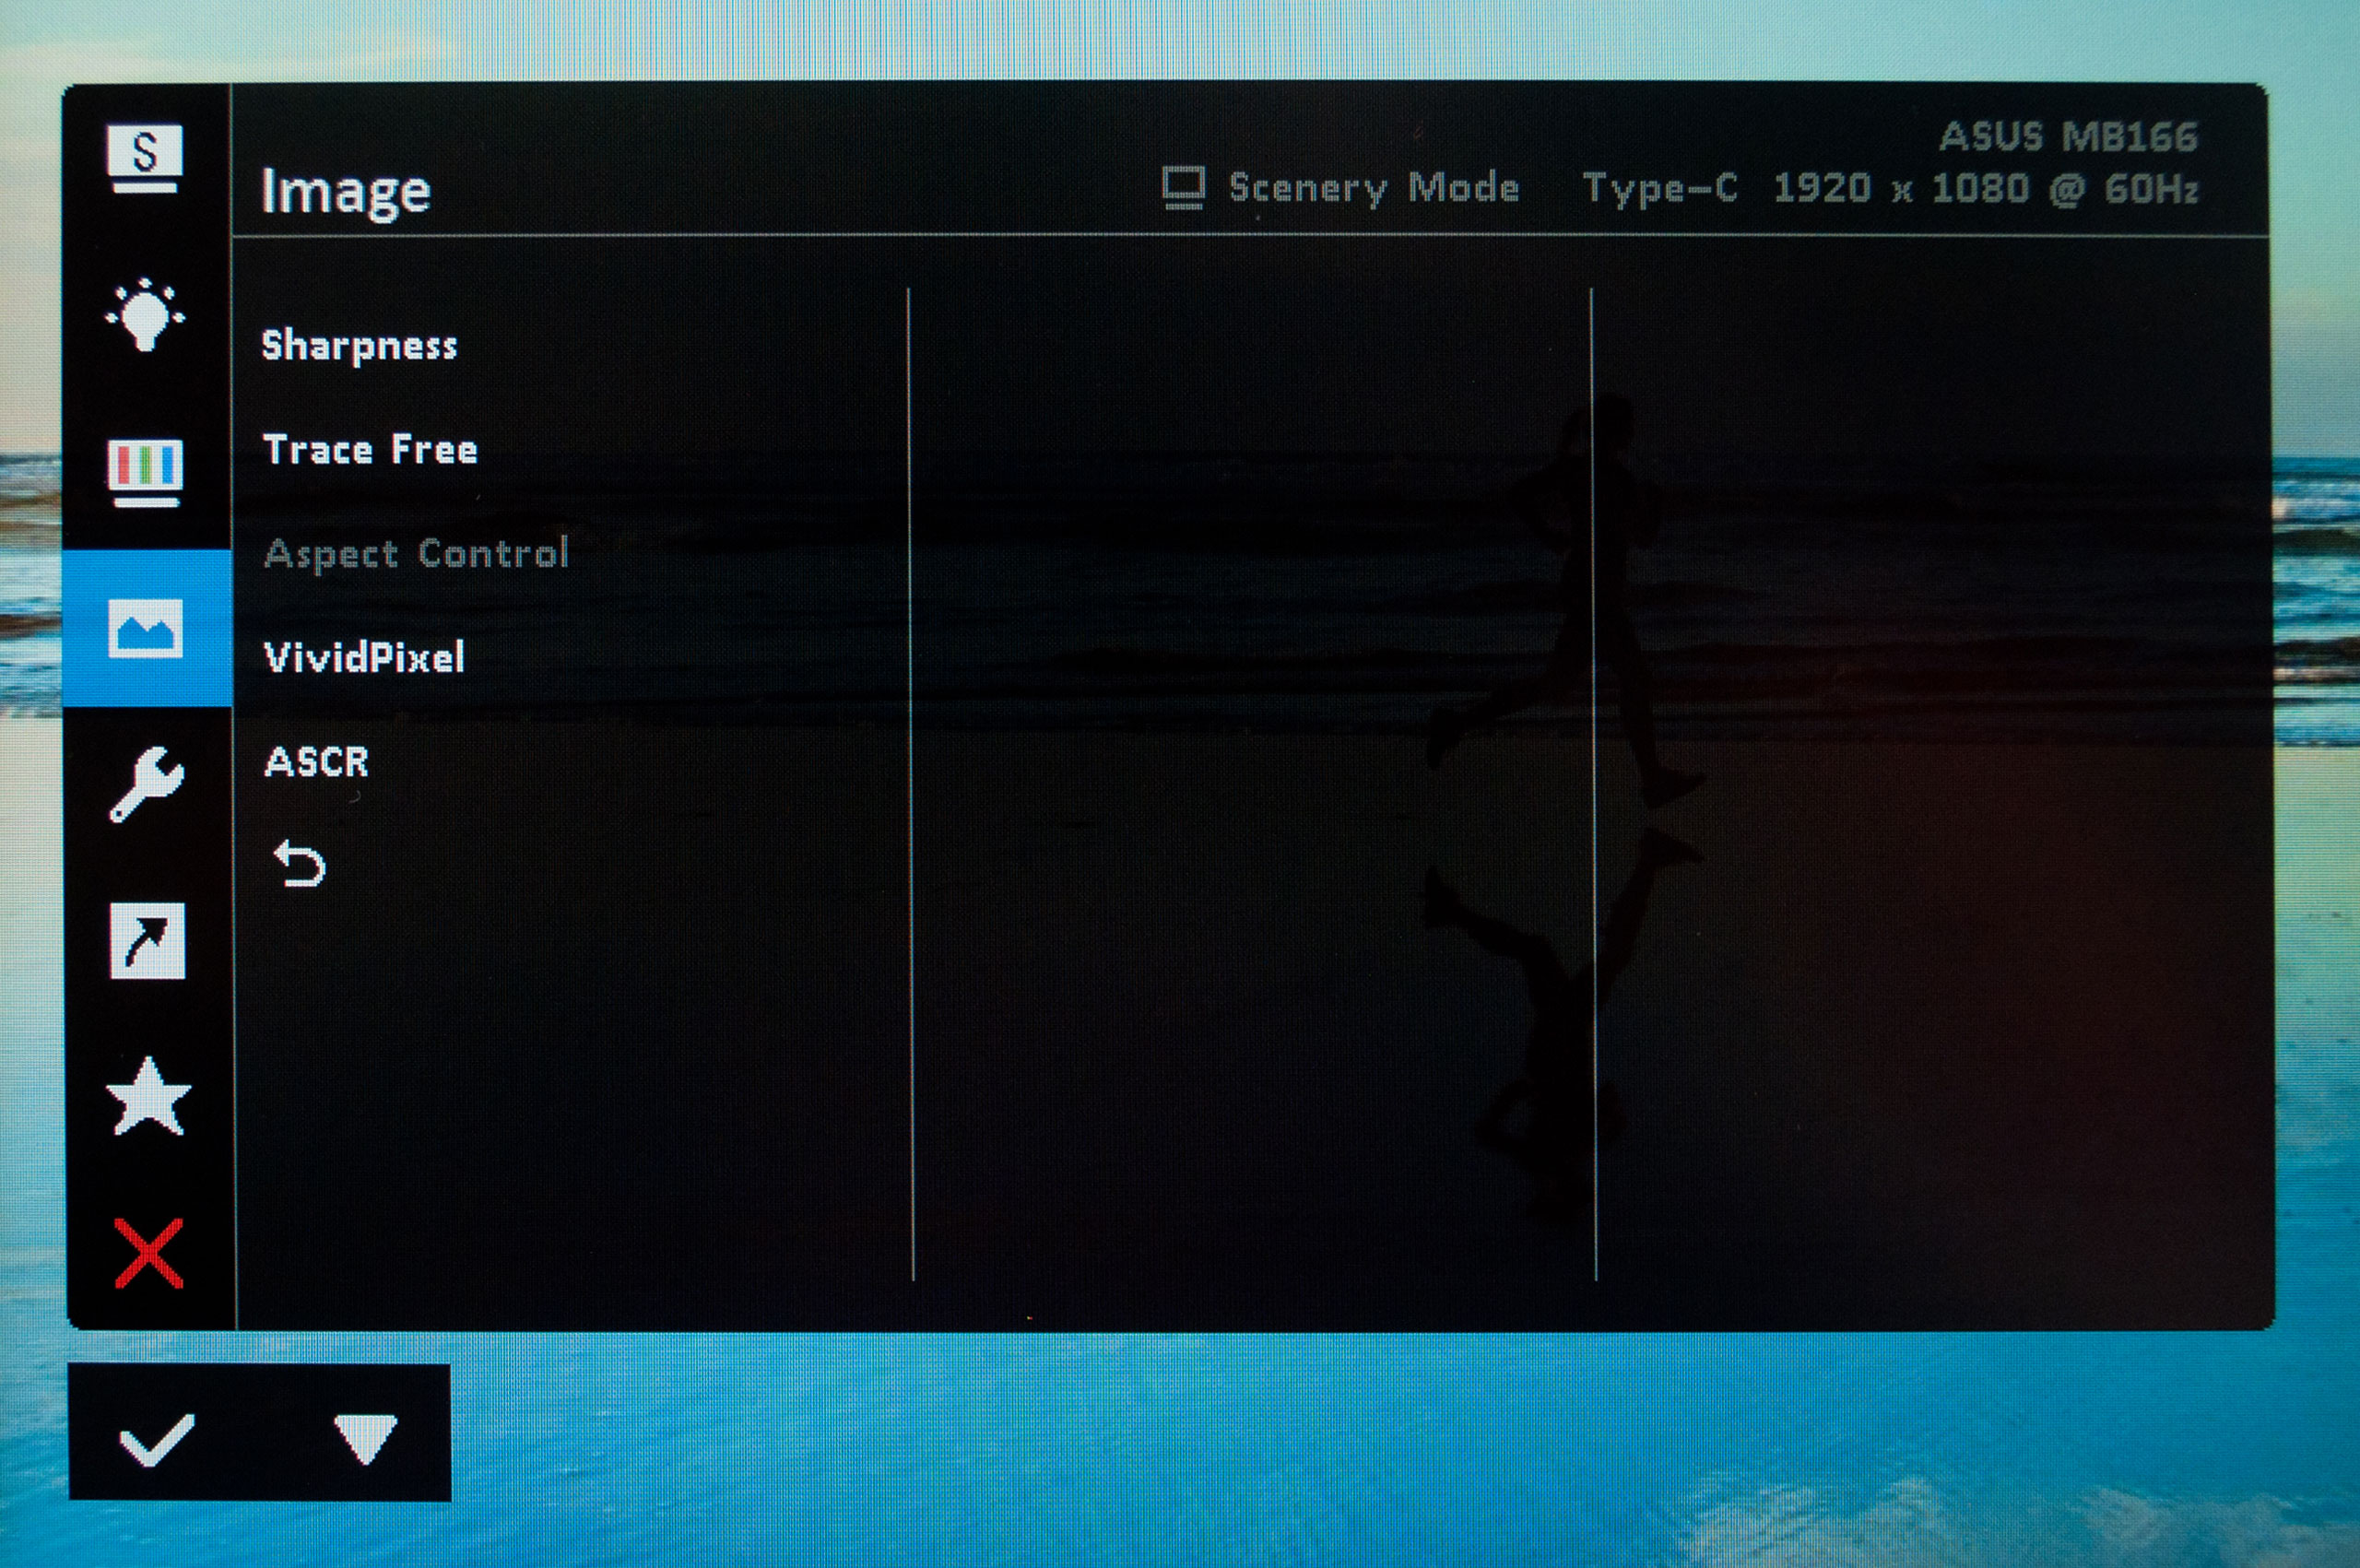This screenshot has height=1568, width=2360.
Task: Open the Color settings icon
Action: pyautogui.click(x=146, y=471)
